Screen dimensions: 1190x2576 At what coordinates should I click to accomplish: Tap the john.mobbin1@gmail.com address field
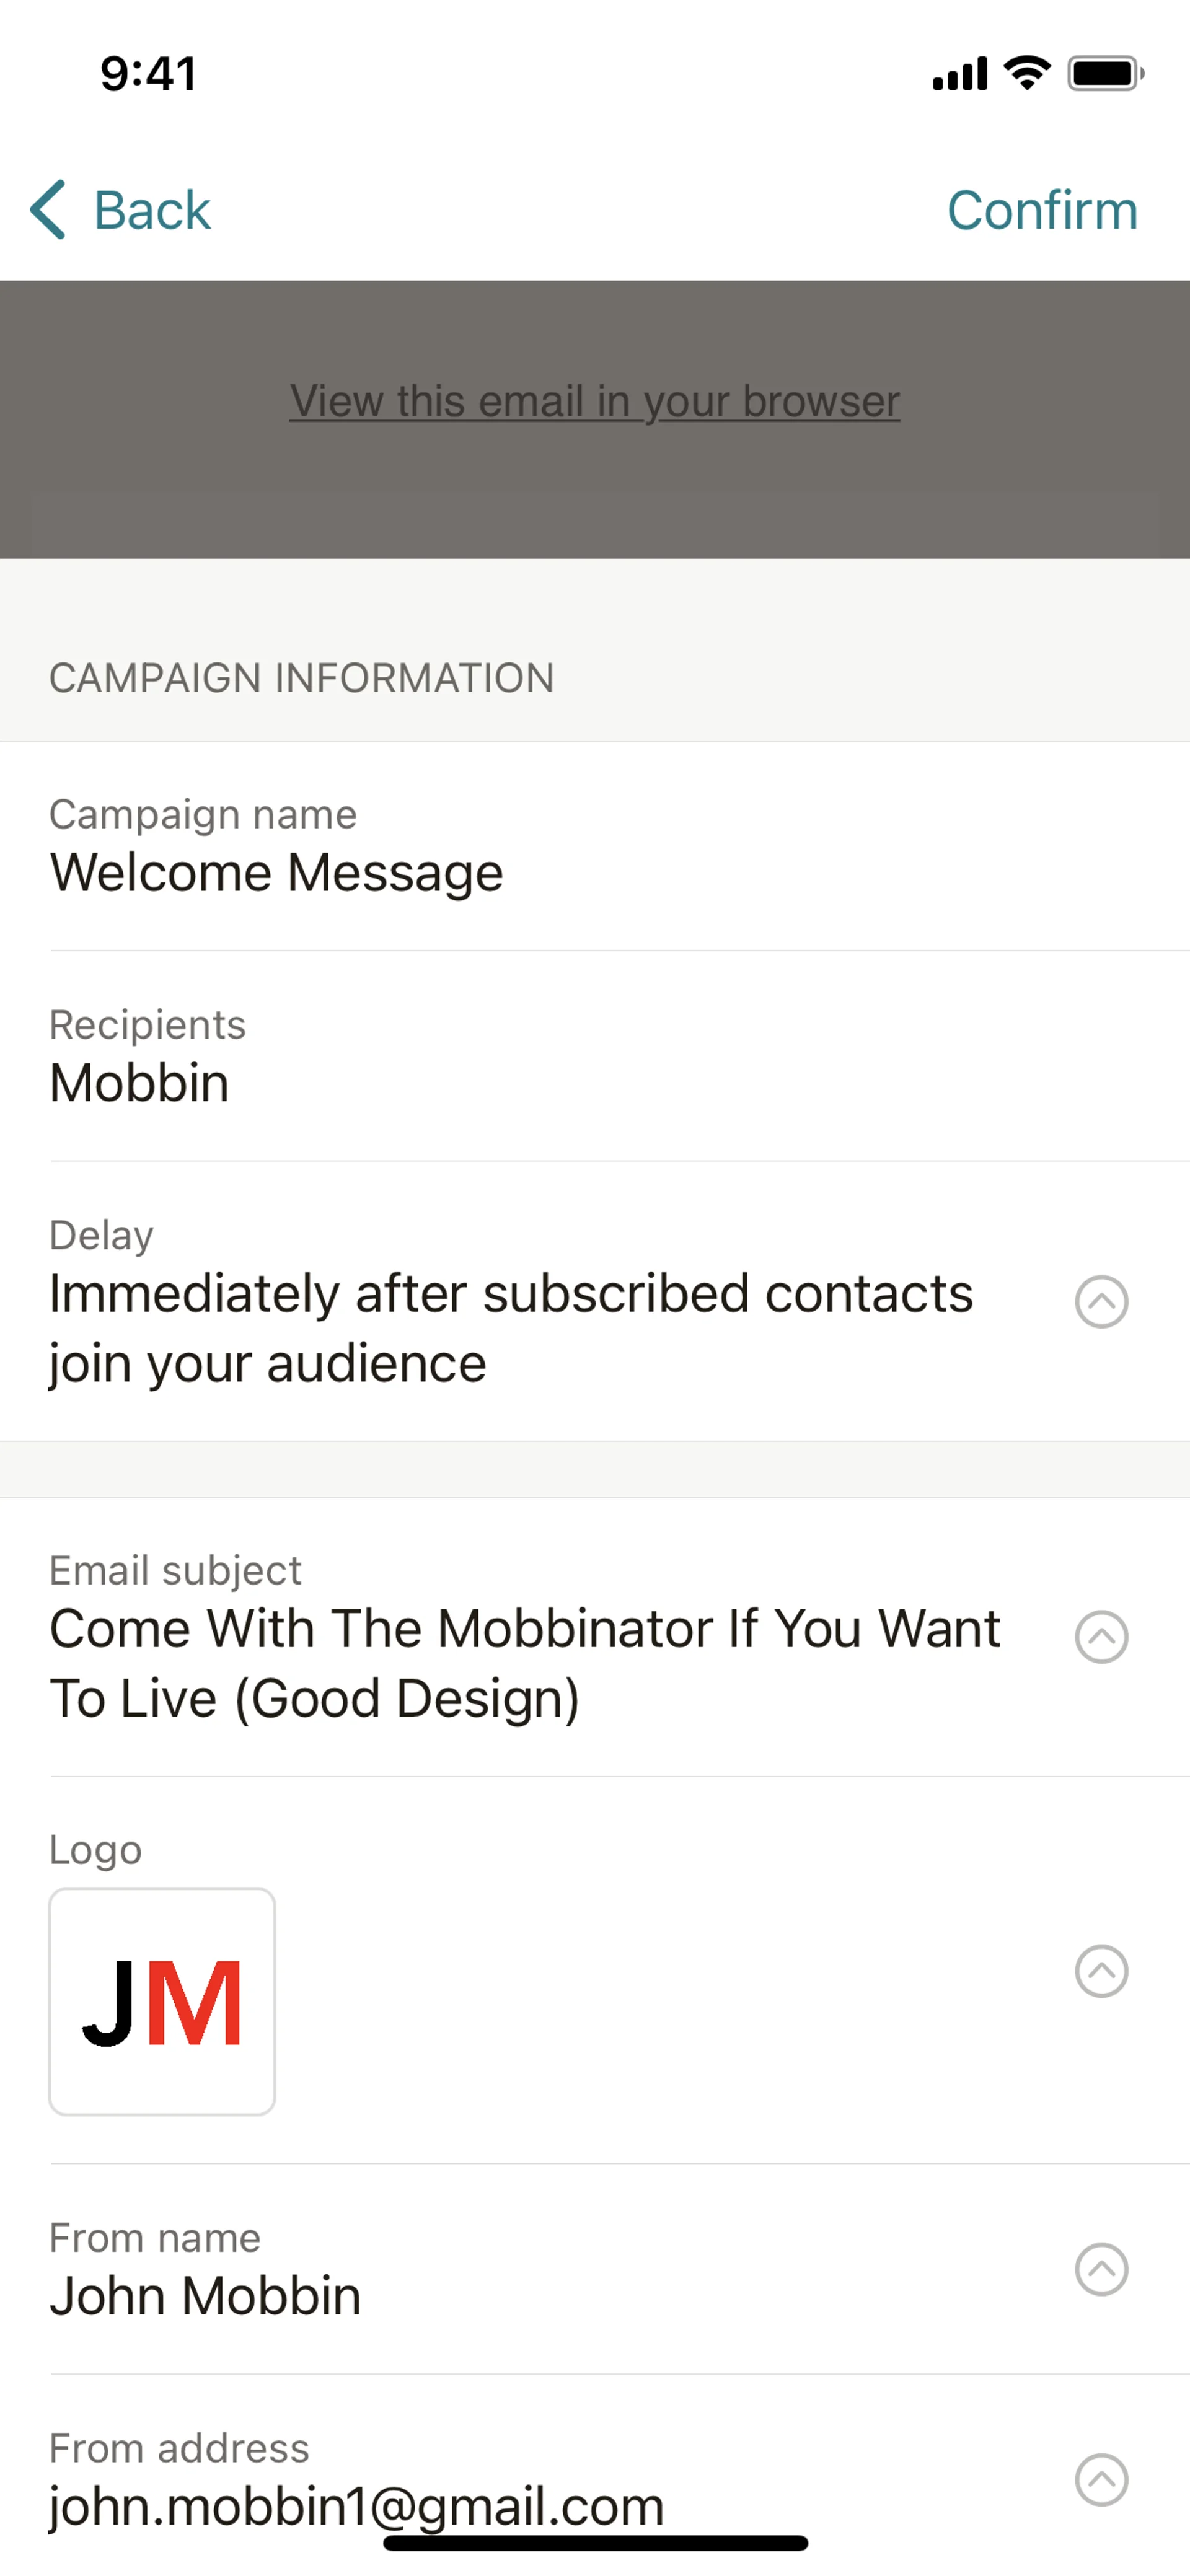(357, 2505)
